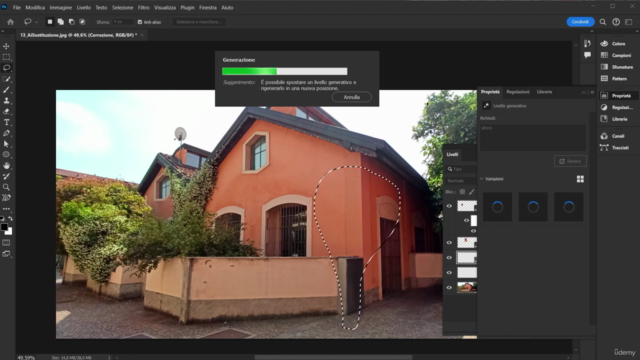This screenshot has width=640, height=360.
Task: Go to the Home screen icon
Action: pyautogui.click(x=10, y=22)
